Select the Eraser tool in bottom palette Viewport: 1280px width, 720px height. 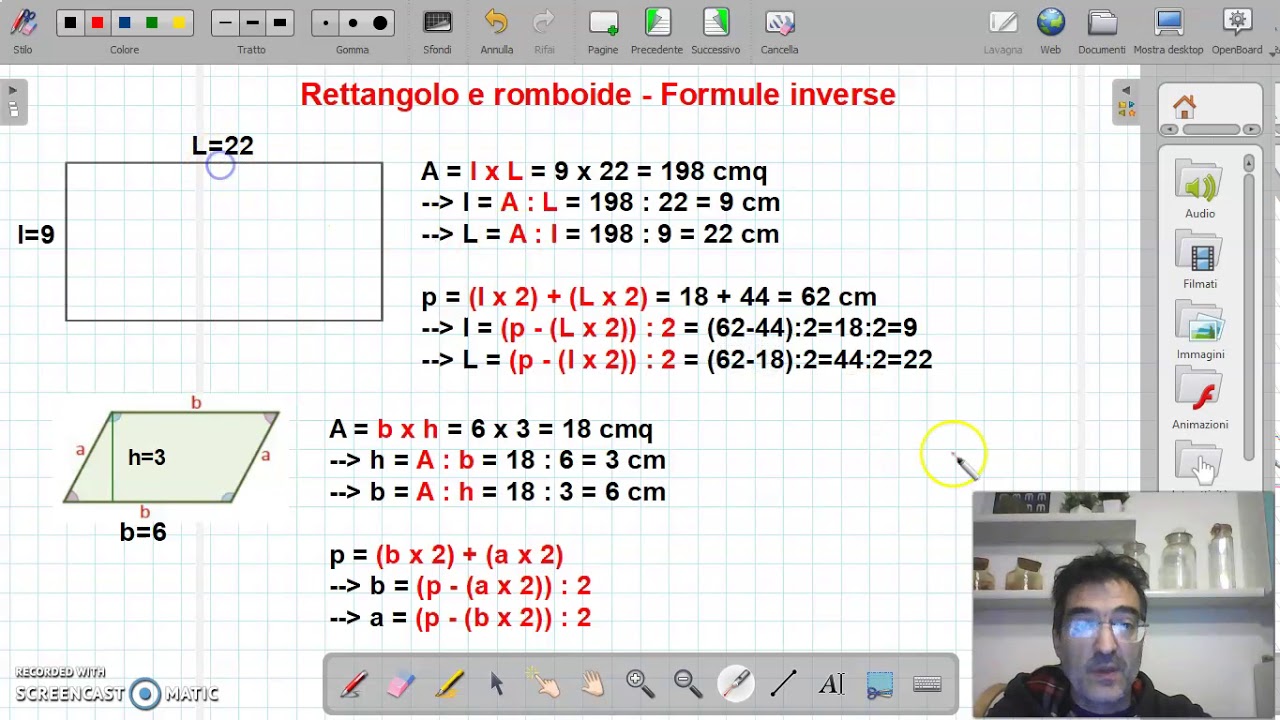400,684
